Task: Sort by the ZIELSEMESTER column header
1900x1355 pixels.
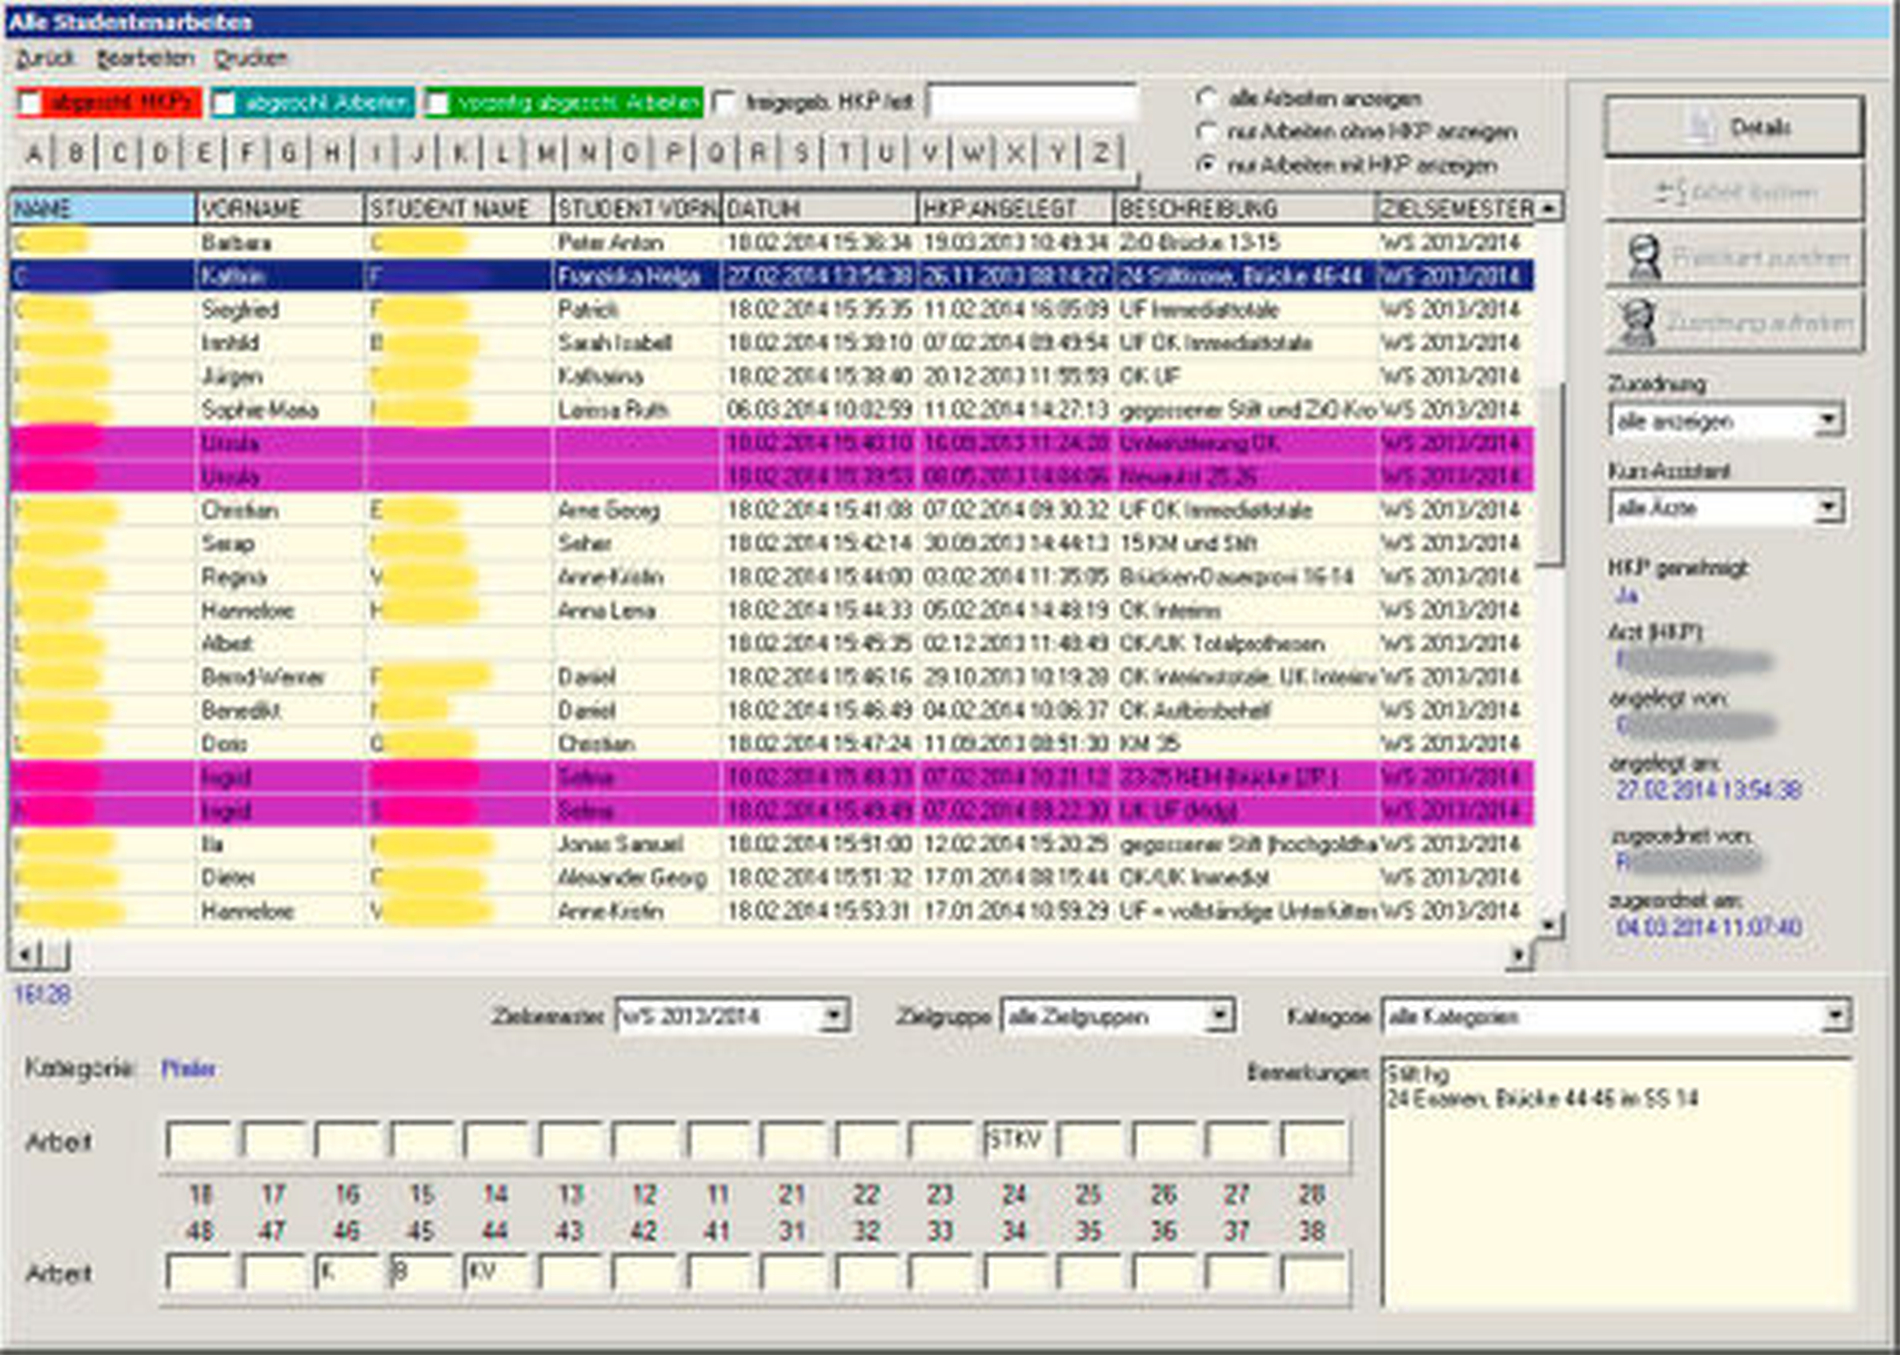Action: [x=1455, y=208]
